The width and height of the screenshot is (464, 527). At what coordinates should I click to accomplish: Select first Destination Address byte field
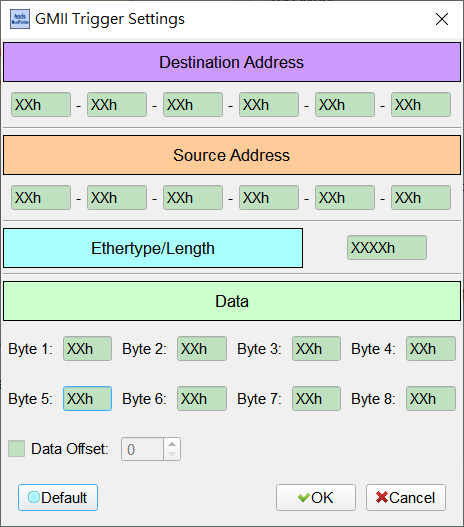pyautogui.click(x=41, y=105)
